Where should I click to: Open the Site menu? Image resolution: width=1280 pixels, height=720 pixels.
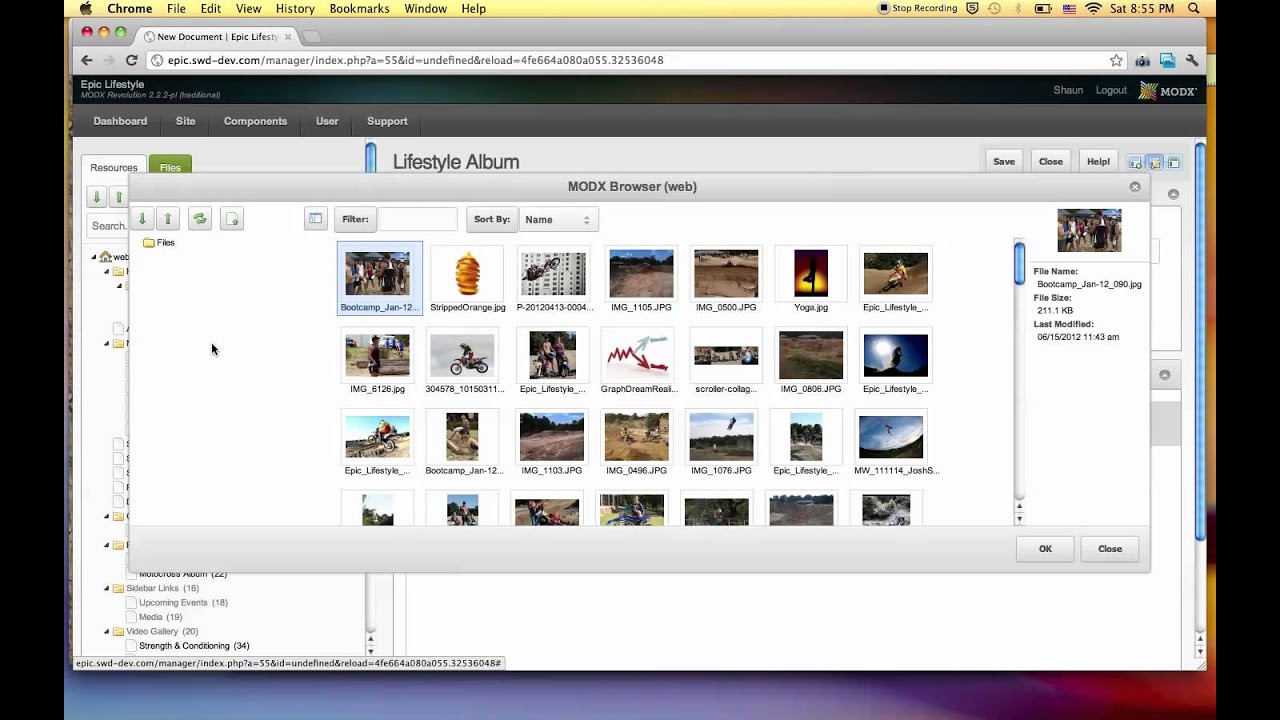pos(185,121)
